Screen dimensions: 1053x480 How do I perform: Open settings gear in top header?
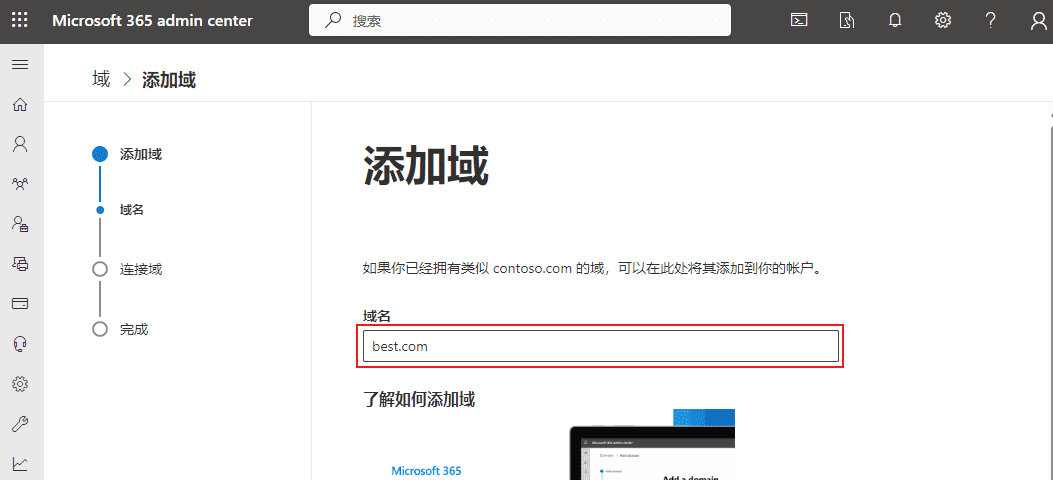point(943,20)
